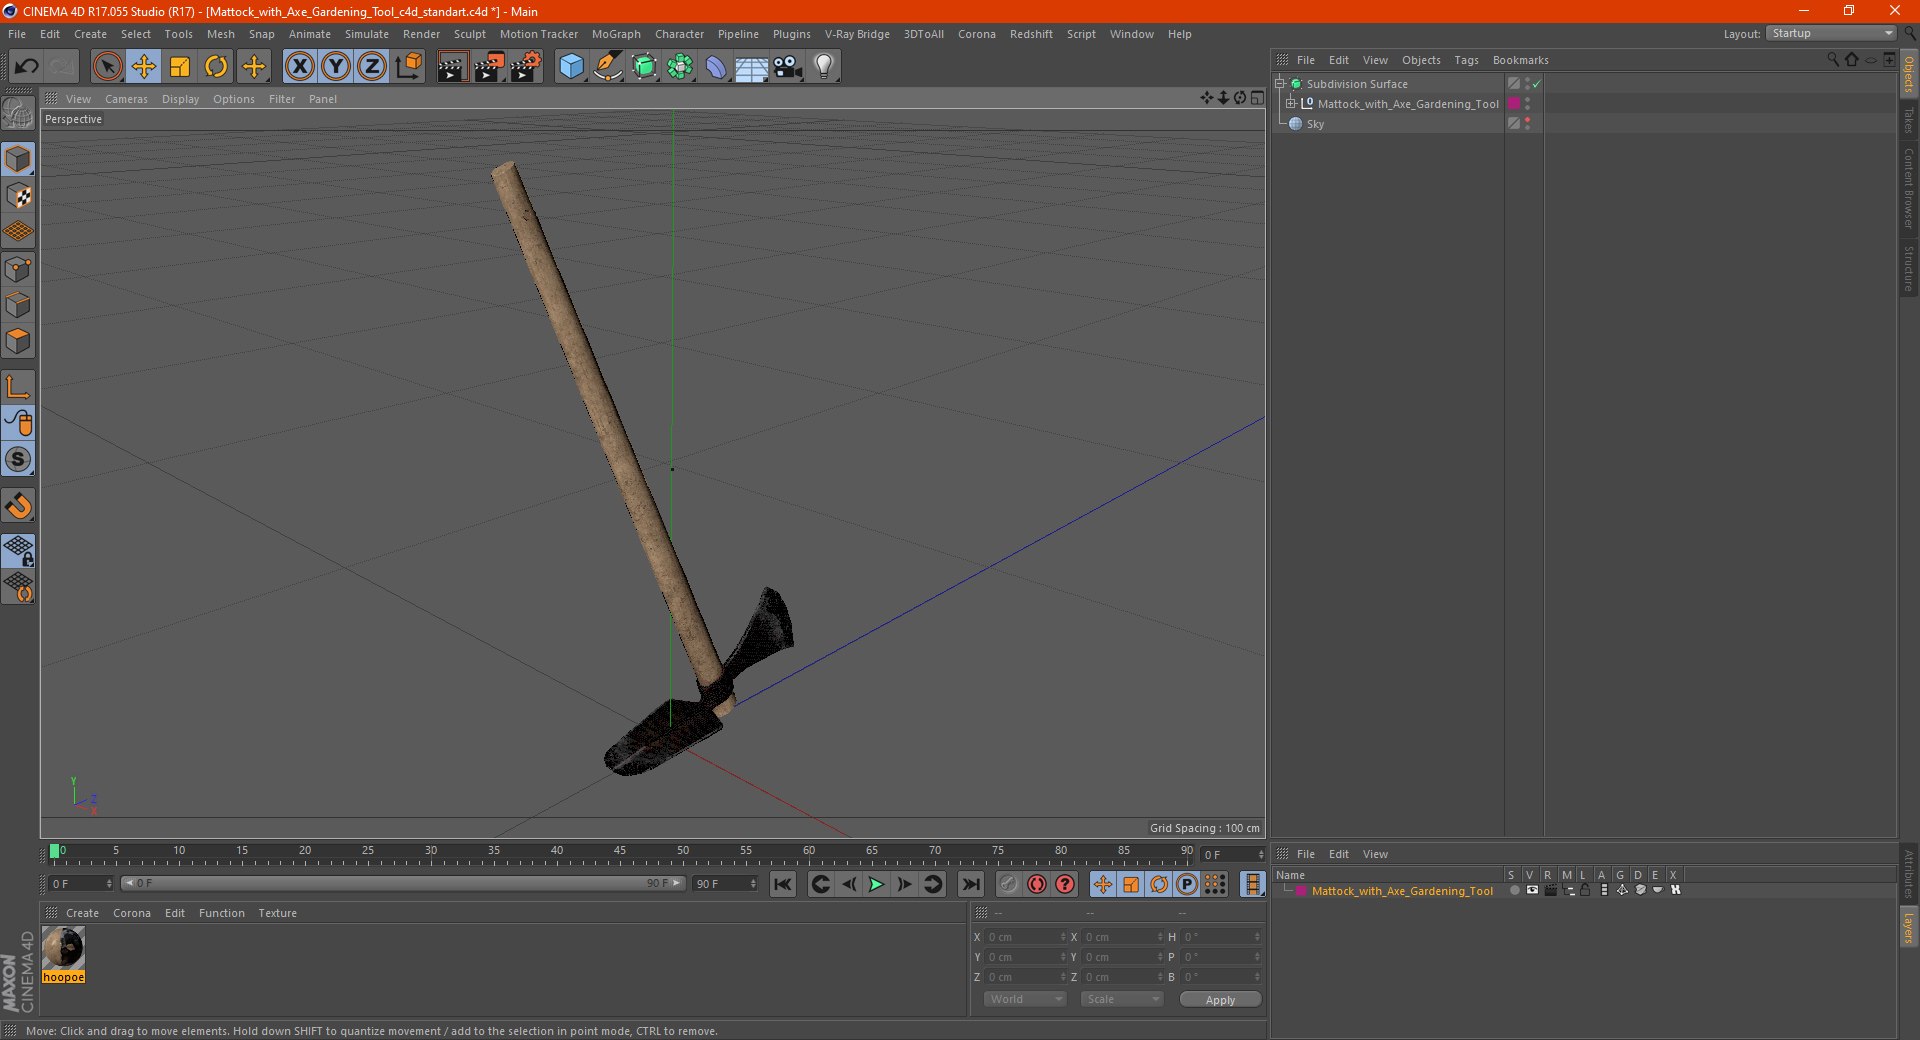Play the animation forward
The image size is (1920, 1040).
[876, 884]
